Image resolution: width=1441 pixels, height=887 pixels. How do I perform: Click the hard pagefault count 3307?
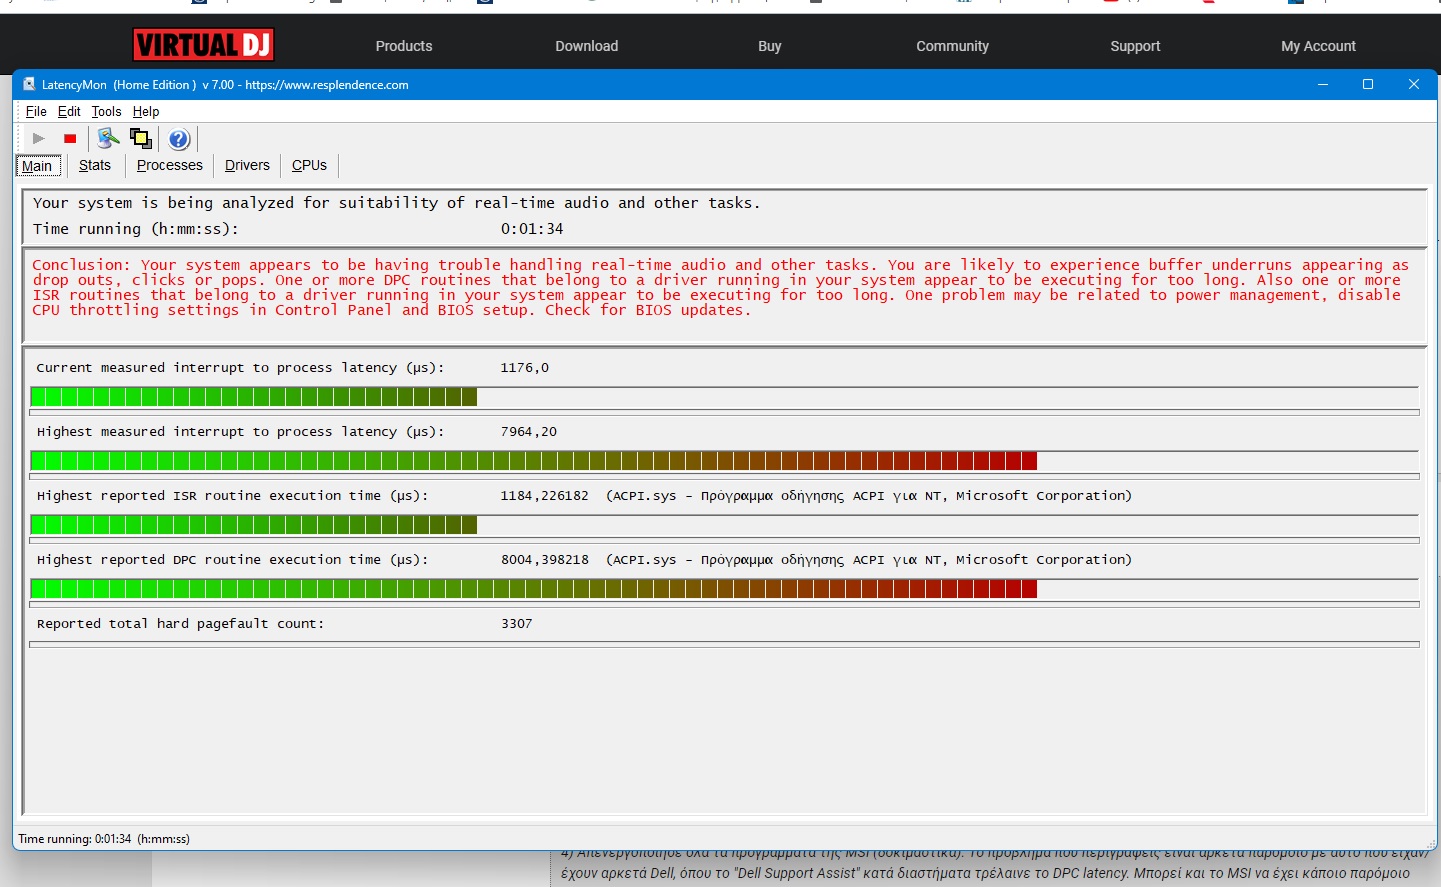pos(517,624)
